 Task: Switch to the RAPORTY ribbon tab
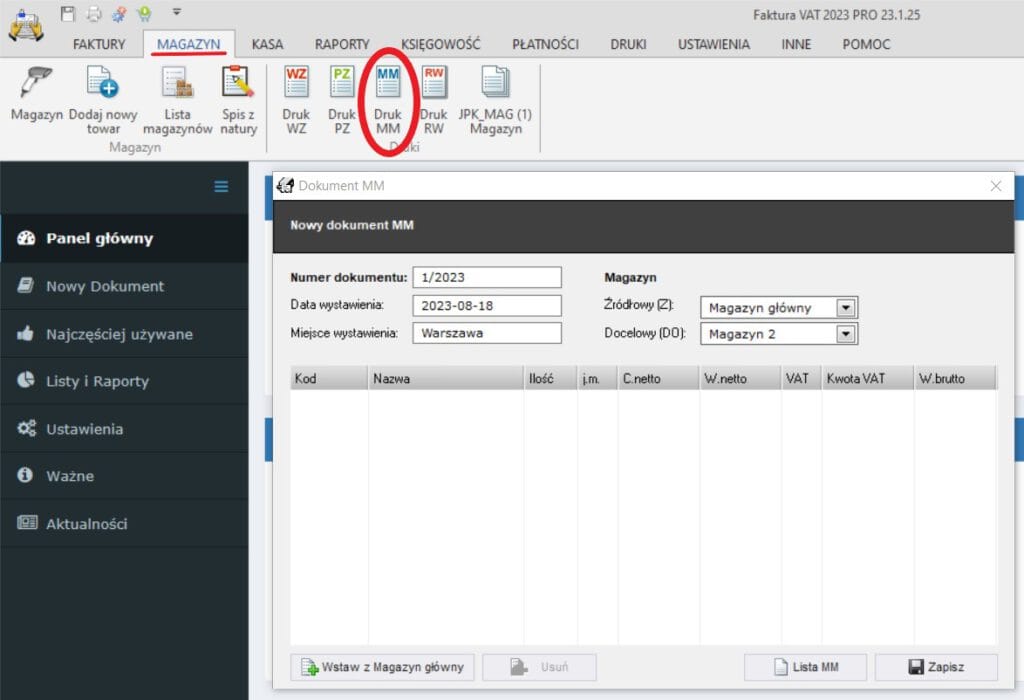point(342,44)
